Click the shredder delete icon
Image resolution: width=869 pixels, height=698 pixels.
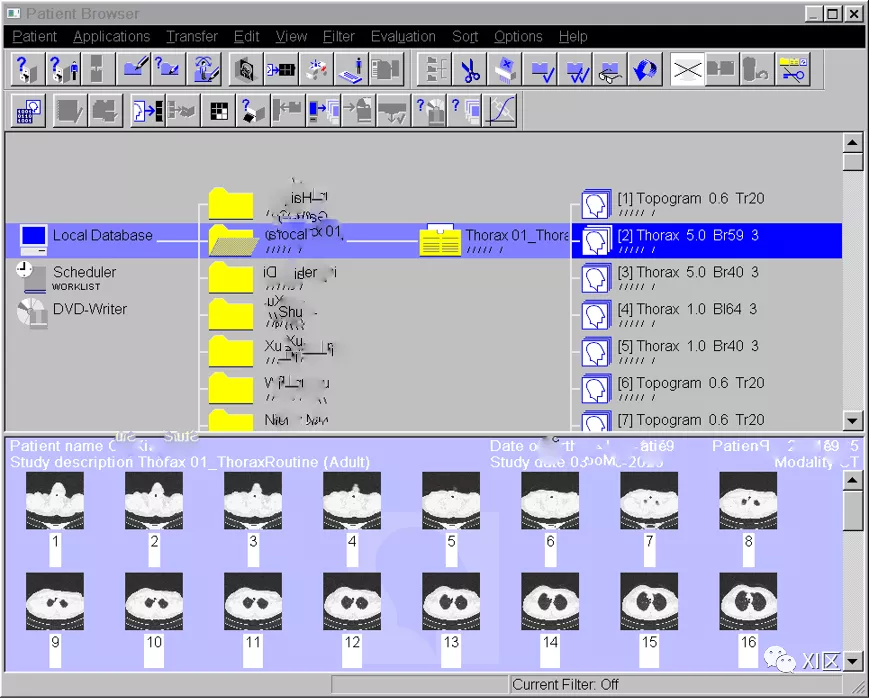504,69
